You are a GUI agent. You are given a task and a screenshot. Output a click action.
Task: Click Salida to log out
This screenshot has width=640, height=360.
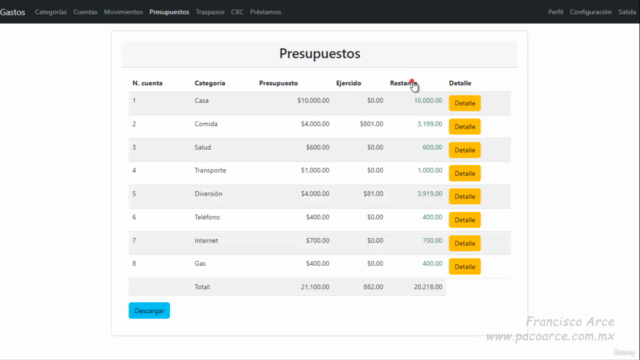(627, 12)
